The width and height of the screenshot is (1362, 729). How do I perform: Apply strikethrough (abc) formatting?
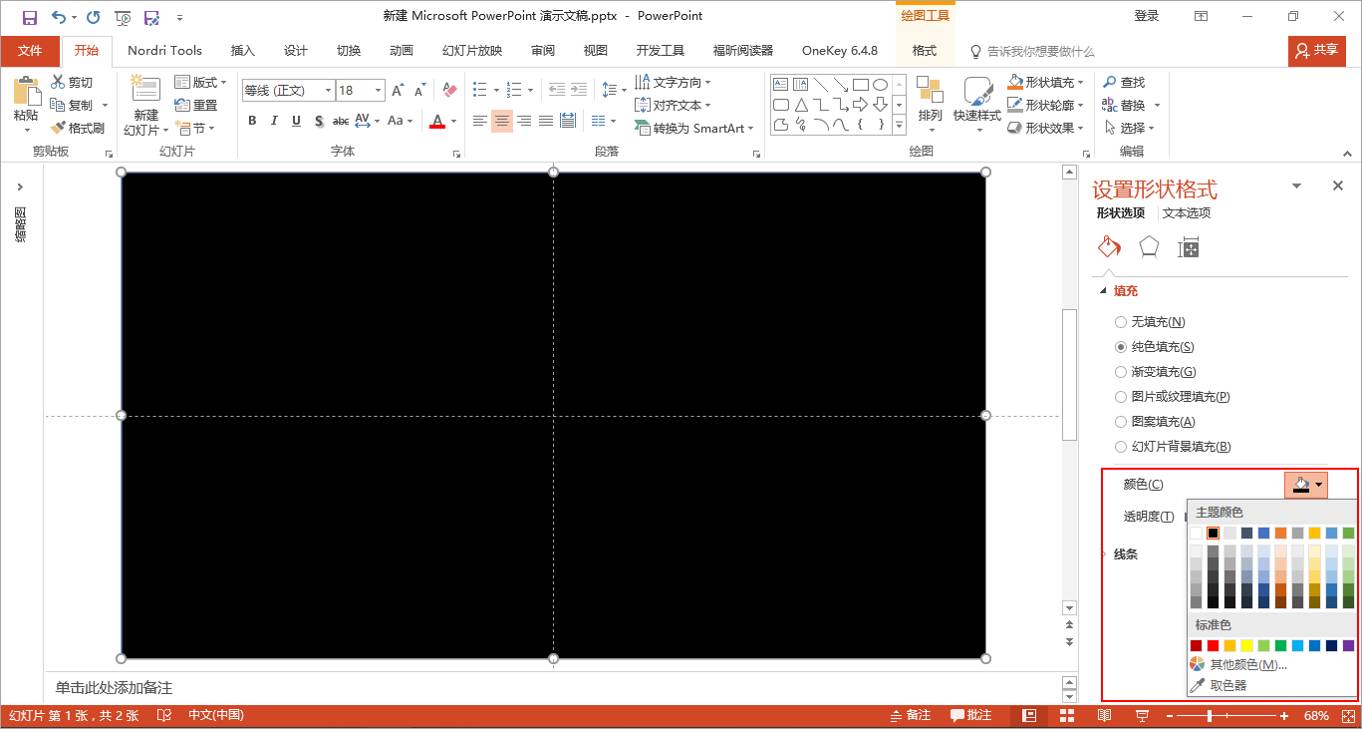[x=341, y=121]
